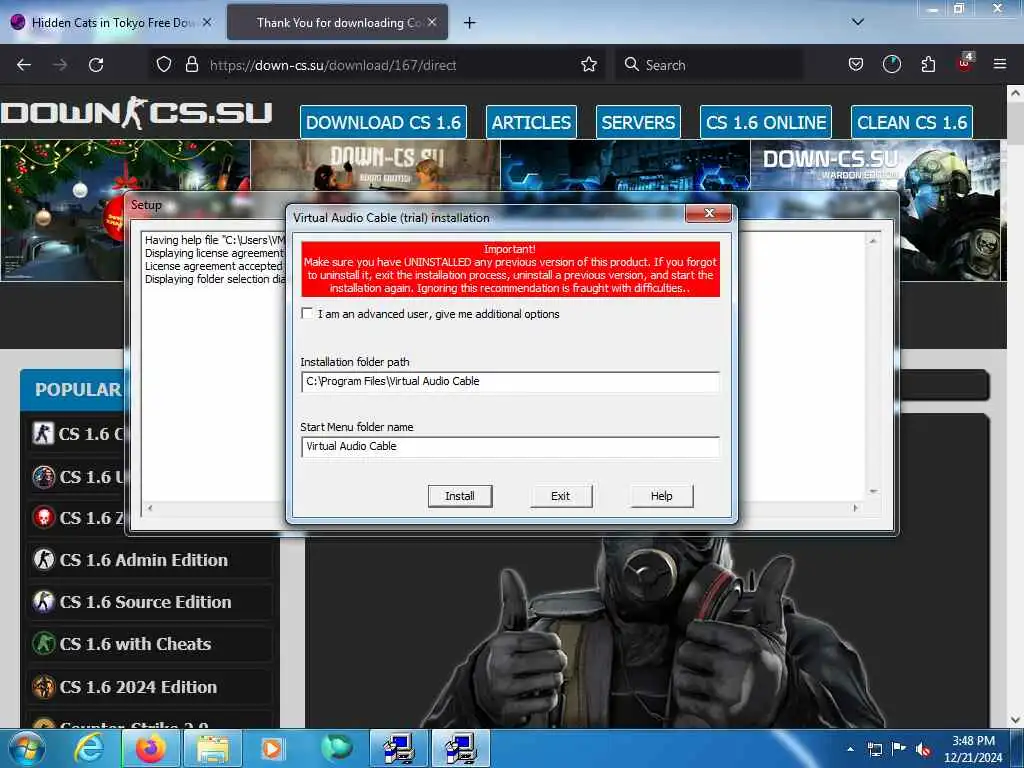Screen dimensions: 1024x768
Task: Open Action Center flag tray icon
Action: (x=899, y=749)
